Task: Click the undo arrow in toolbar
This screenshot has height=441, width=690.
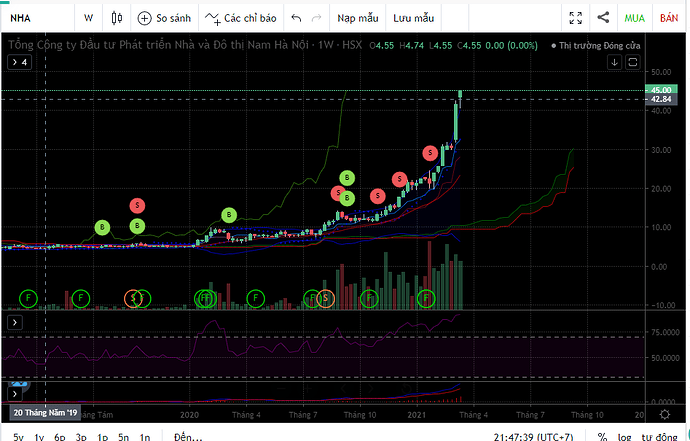Action: (x=296, y=18)
